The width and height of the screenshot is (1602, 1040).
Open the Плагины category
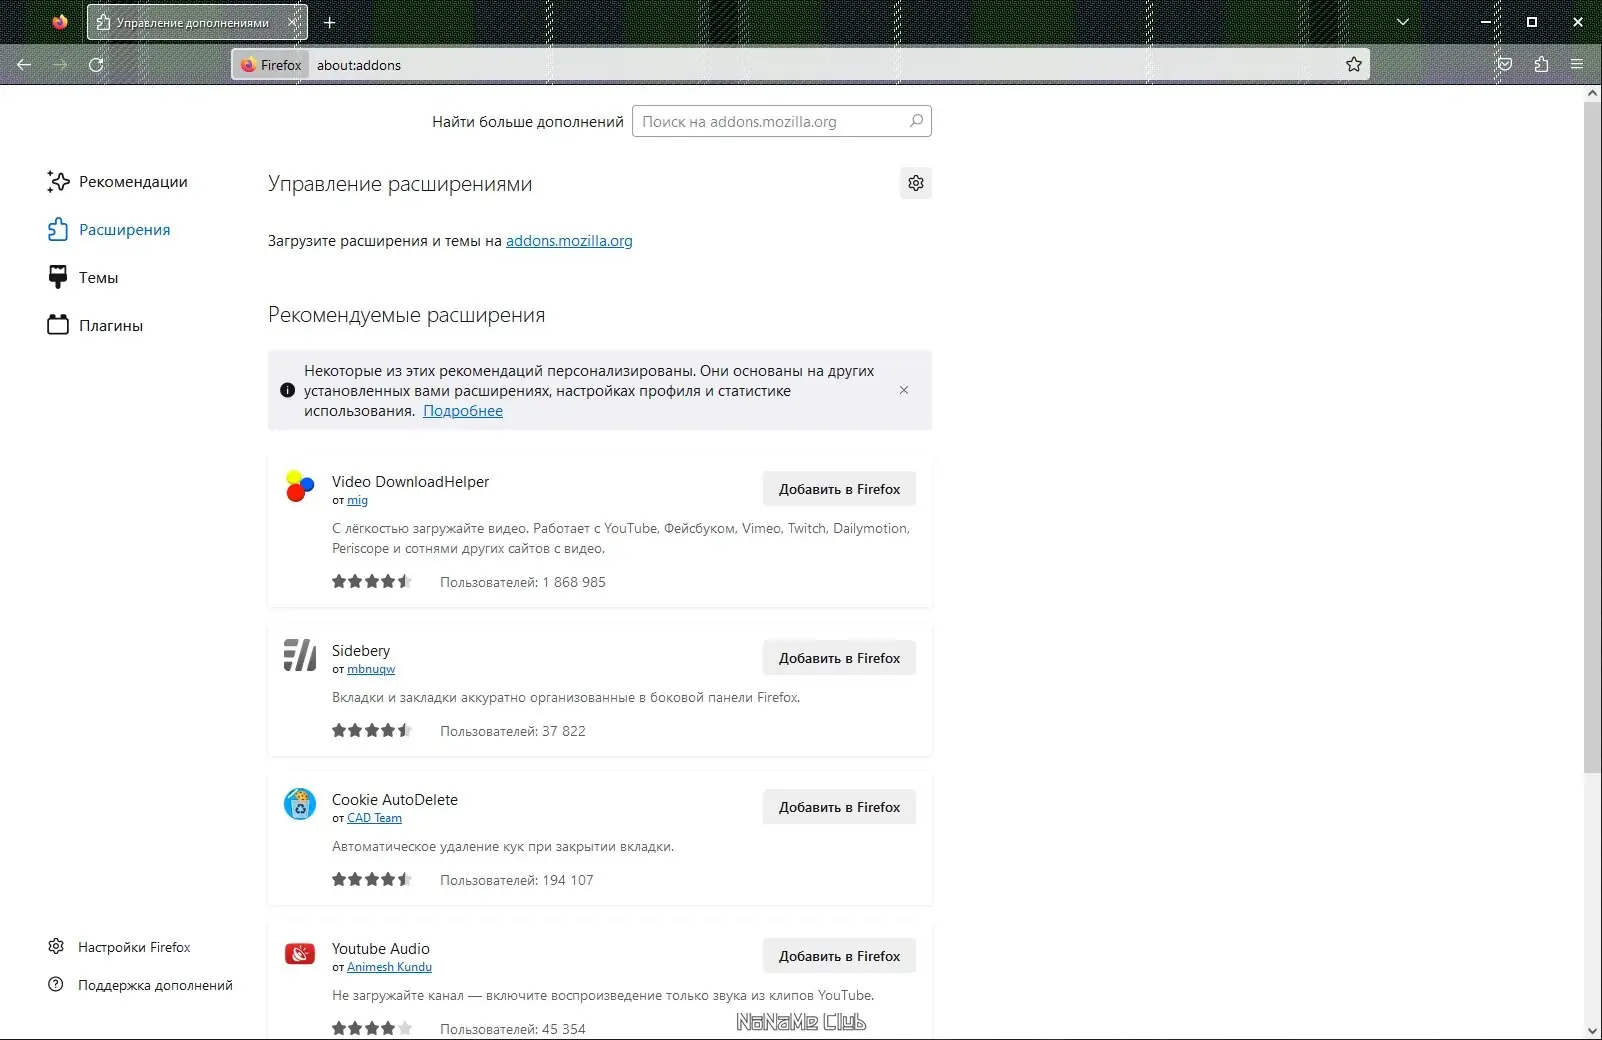point(96,326)
